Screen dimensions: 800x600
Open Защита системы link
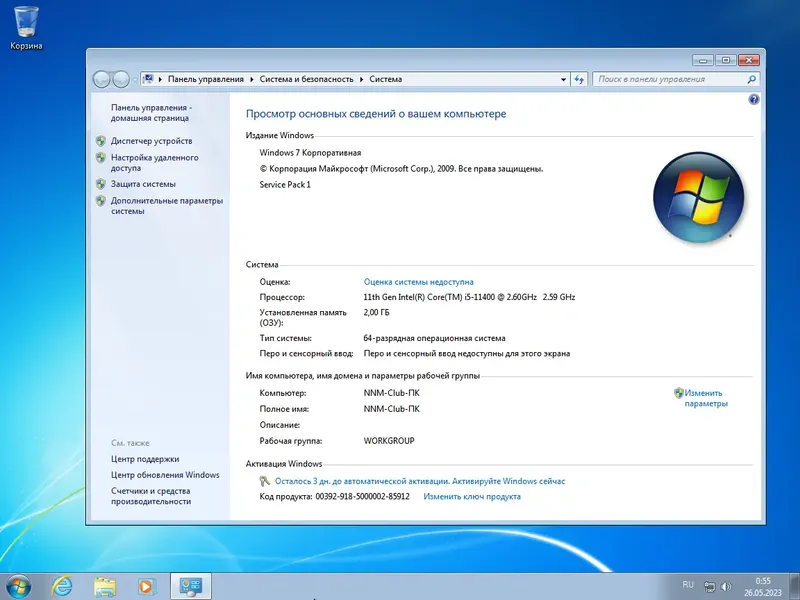pos(143,184)
